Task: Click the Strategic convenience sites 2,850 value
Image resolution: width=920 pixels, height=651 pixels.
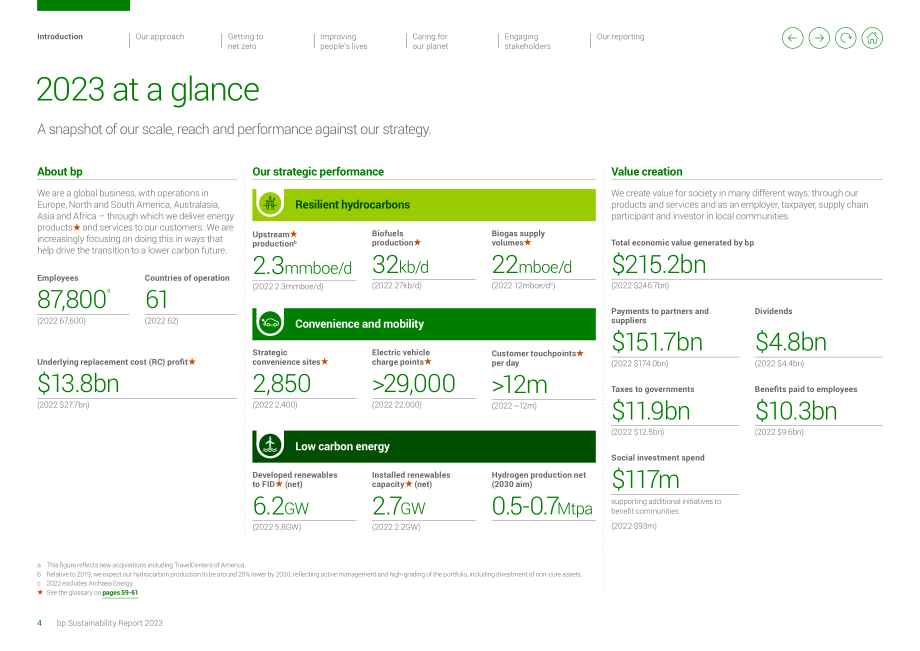Action: [282, 384]
